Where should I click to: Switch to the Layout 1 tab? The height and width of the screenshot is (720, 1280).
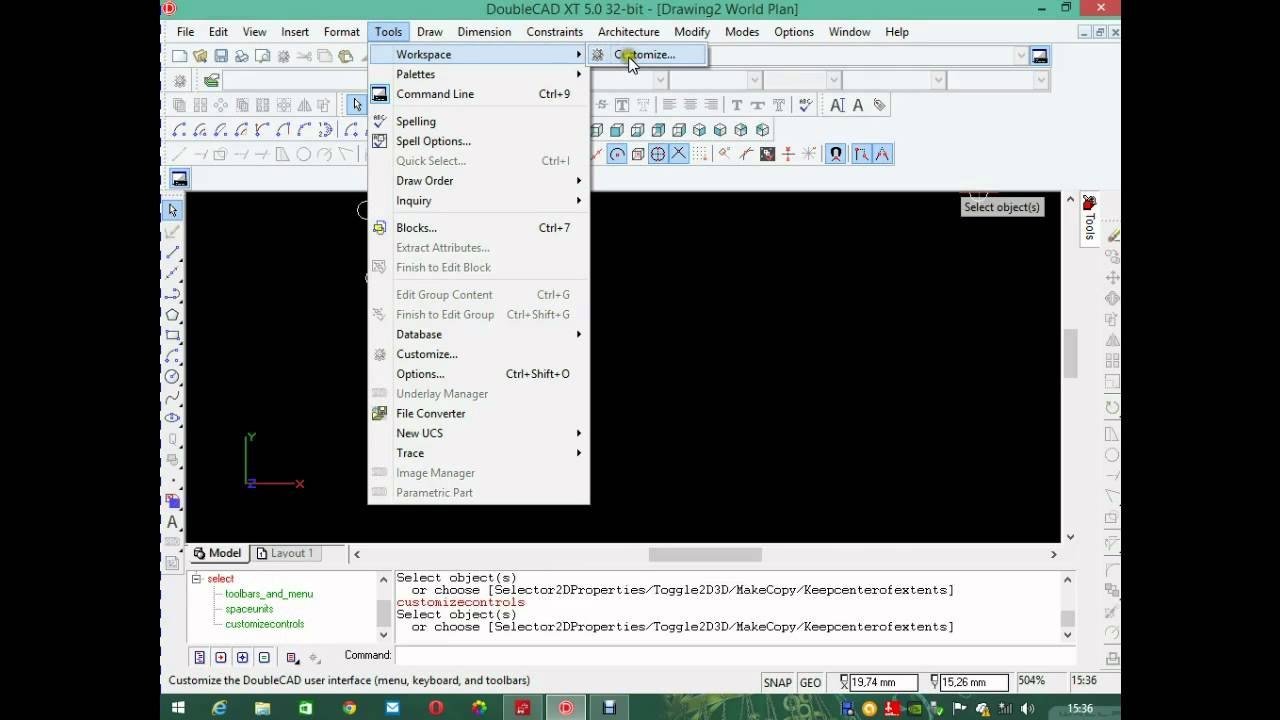click(285, 553)
